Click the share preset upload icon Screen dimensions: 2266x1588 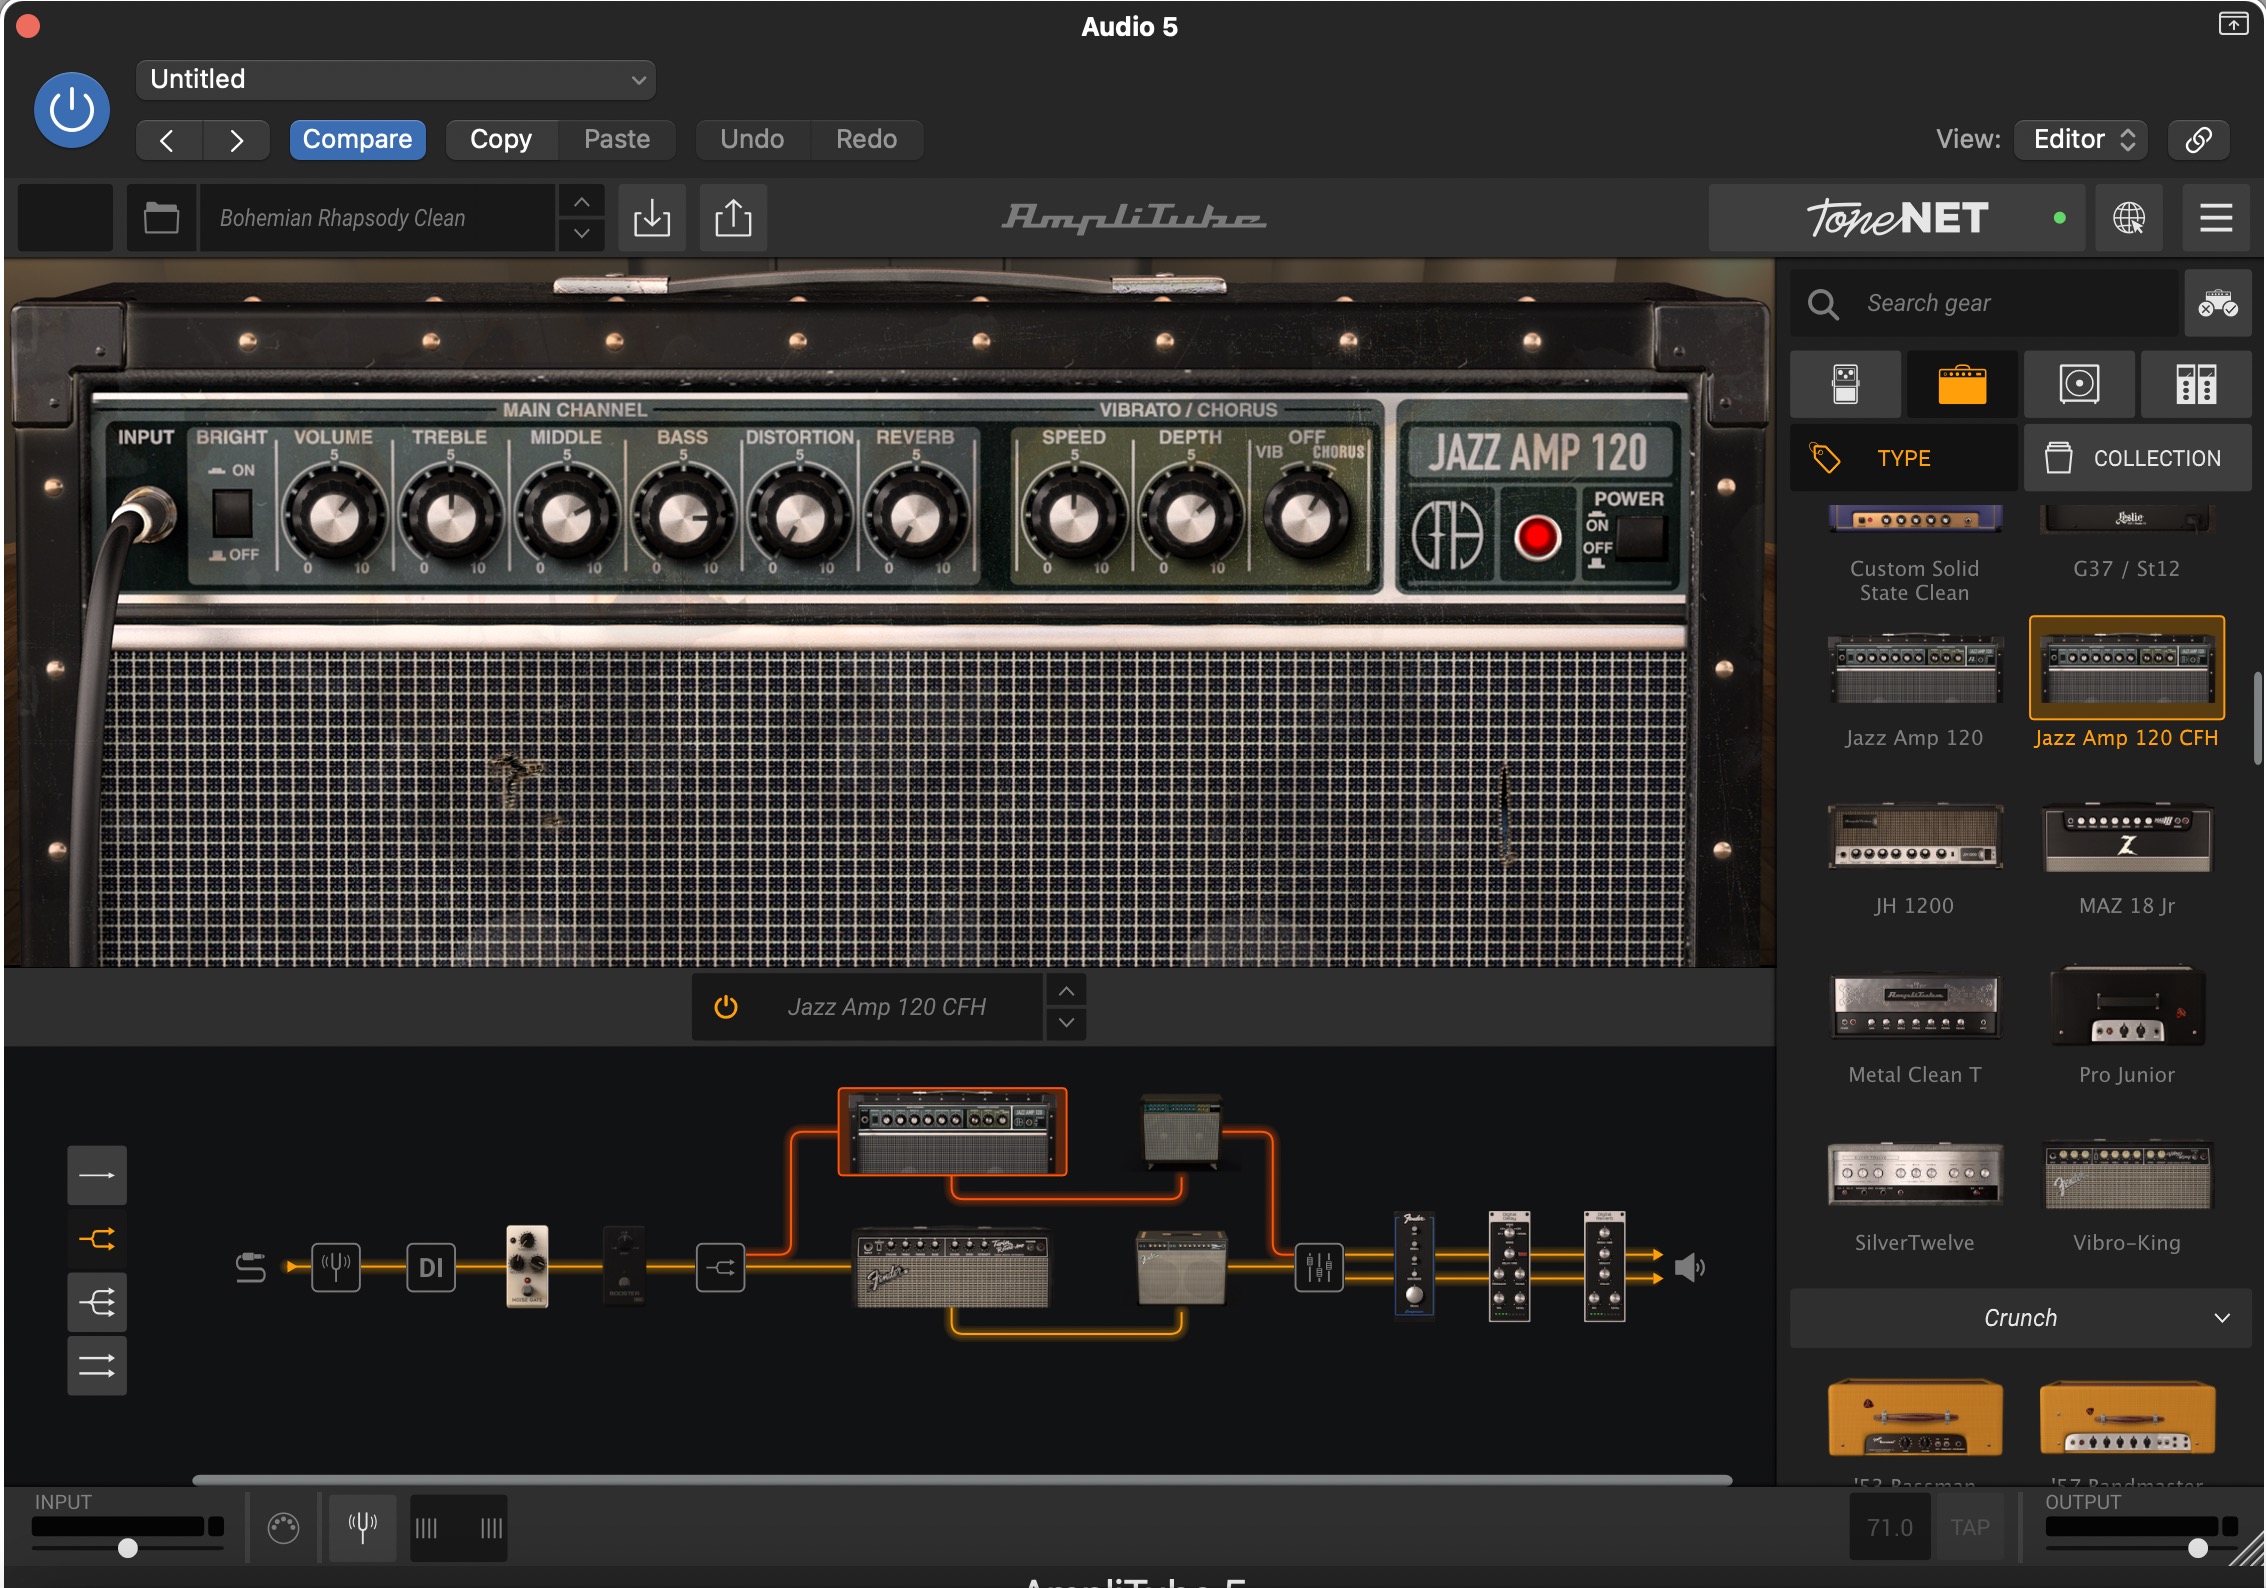tap(733, 217)
